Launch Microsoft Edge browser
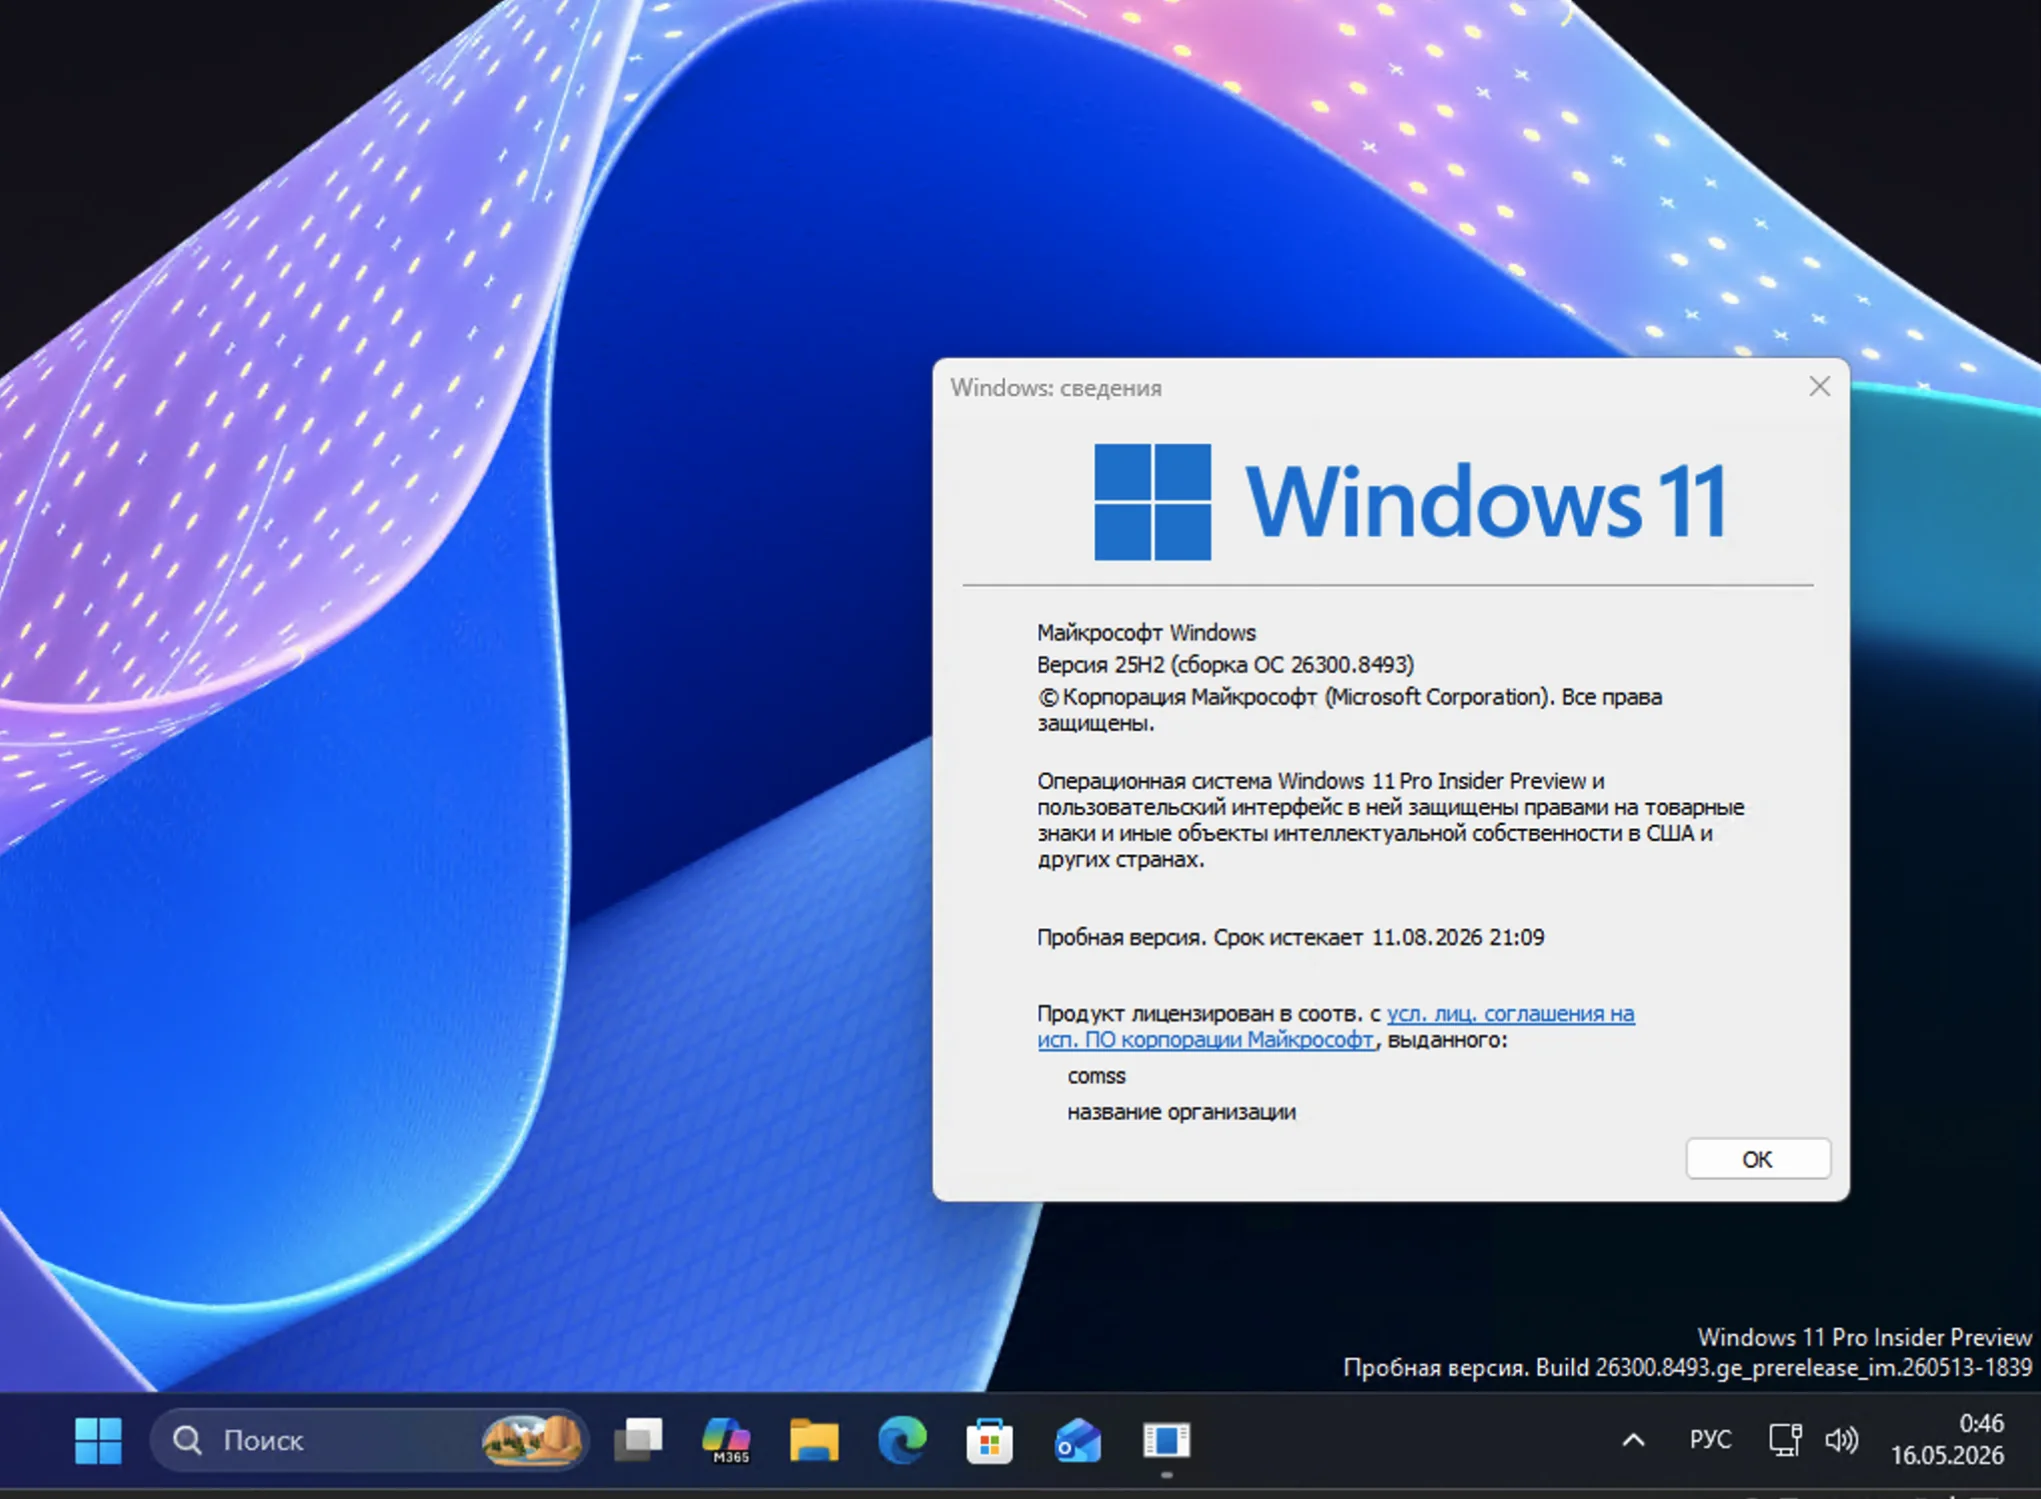 click(x=902, y=1440)
